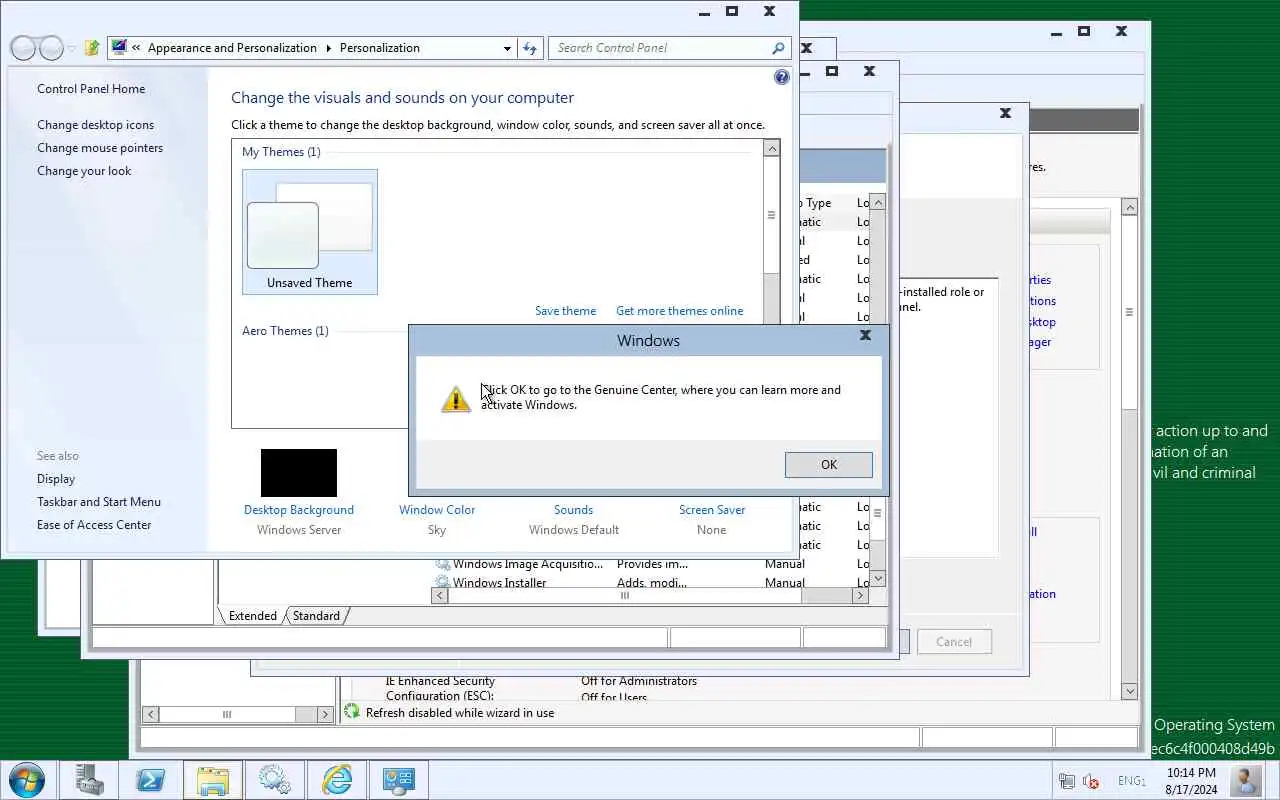1280x800 pixels.
Task: Open Control Panel taskbar icon
Action: (x=399, y=779)
